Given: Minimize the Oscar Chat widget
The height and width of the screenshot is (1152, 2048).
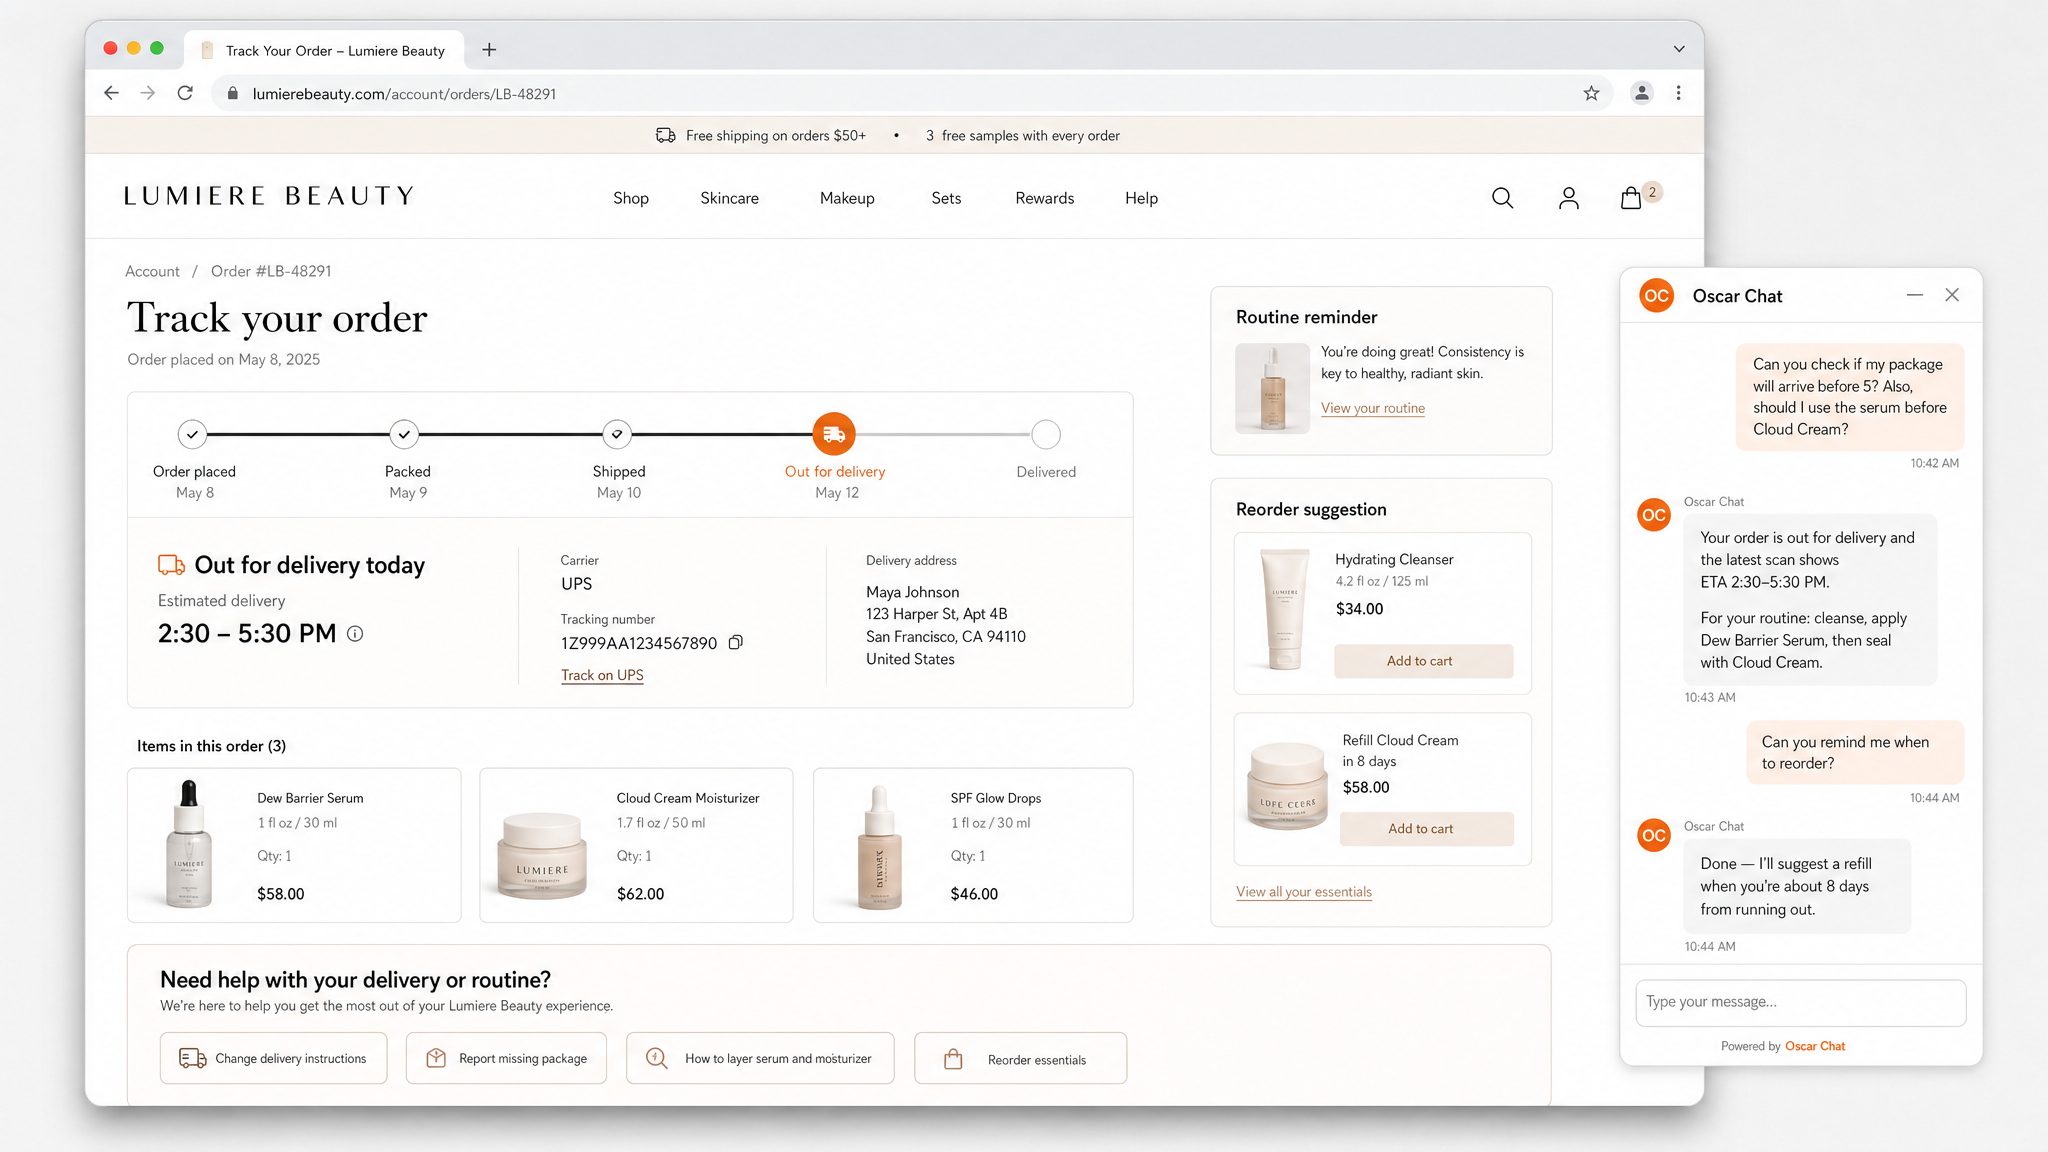Looking at the screenshot, I should coord(1914,295).
